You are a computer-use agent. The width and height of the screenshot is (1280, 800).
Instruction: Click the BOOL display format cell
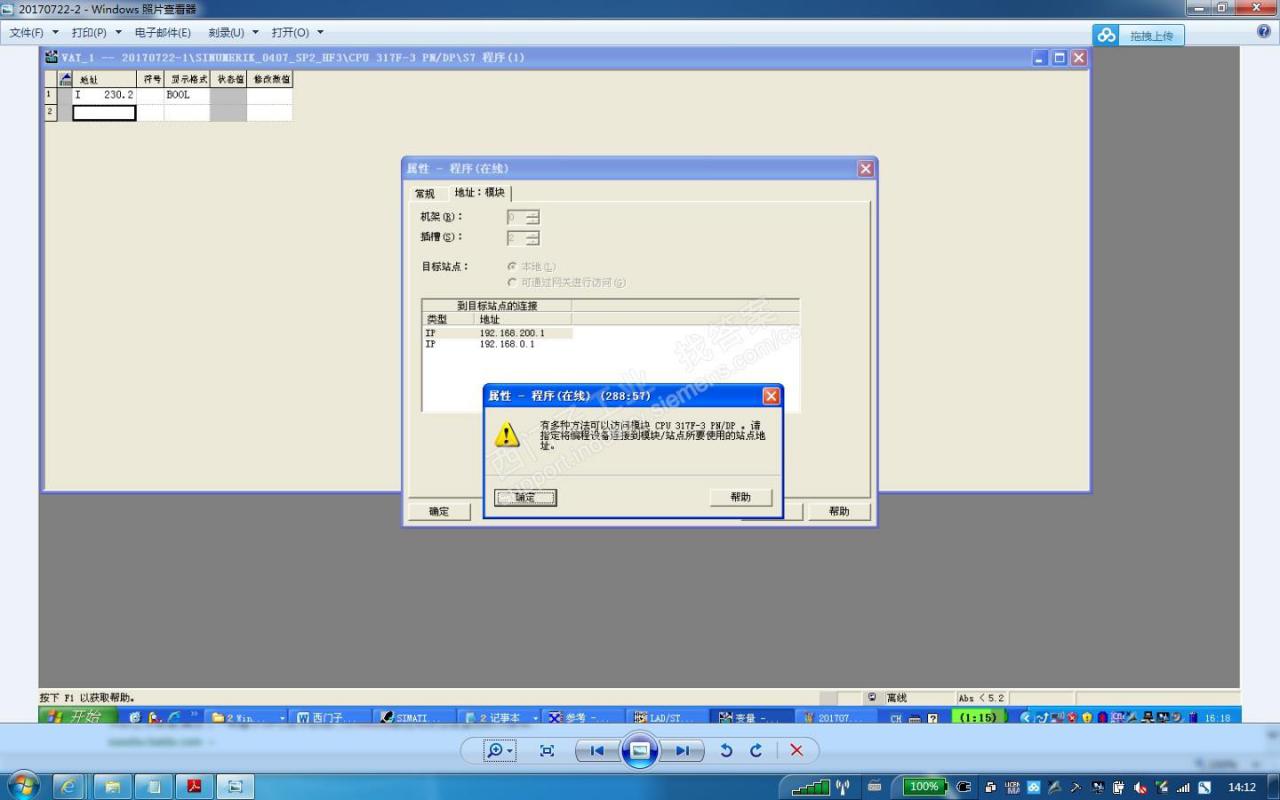187,95
